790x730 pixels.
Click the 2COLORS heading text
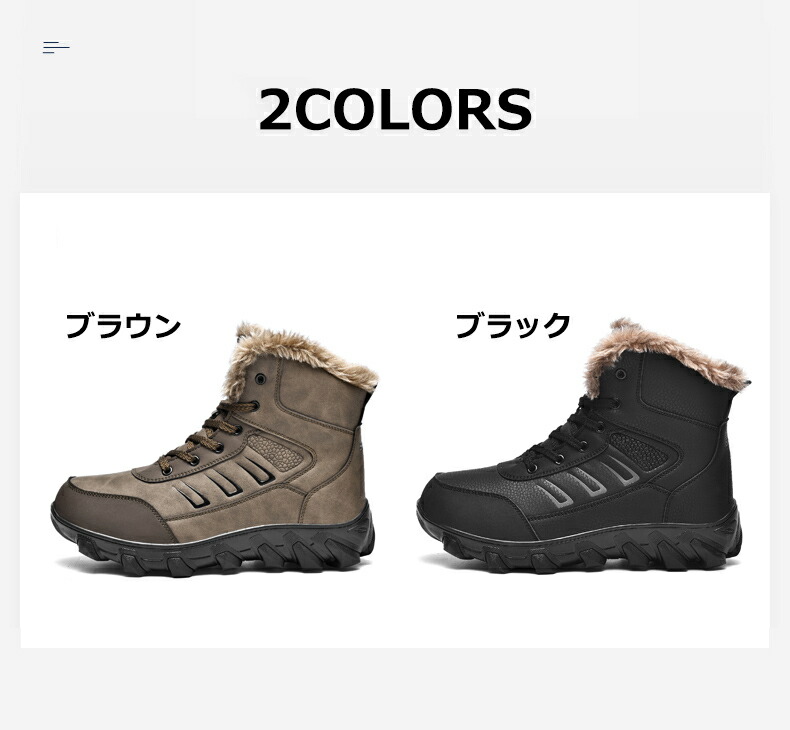pyautogui.click(x=396, y=110)
